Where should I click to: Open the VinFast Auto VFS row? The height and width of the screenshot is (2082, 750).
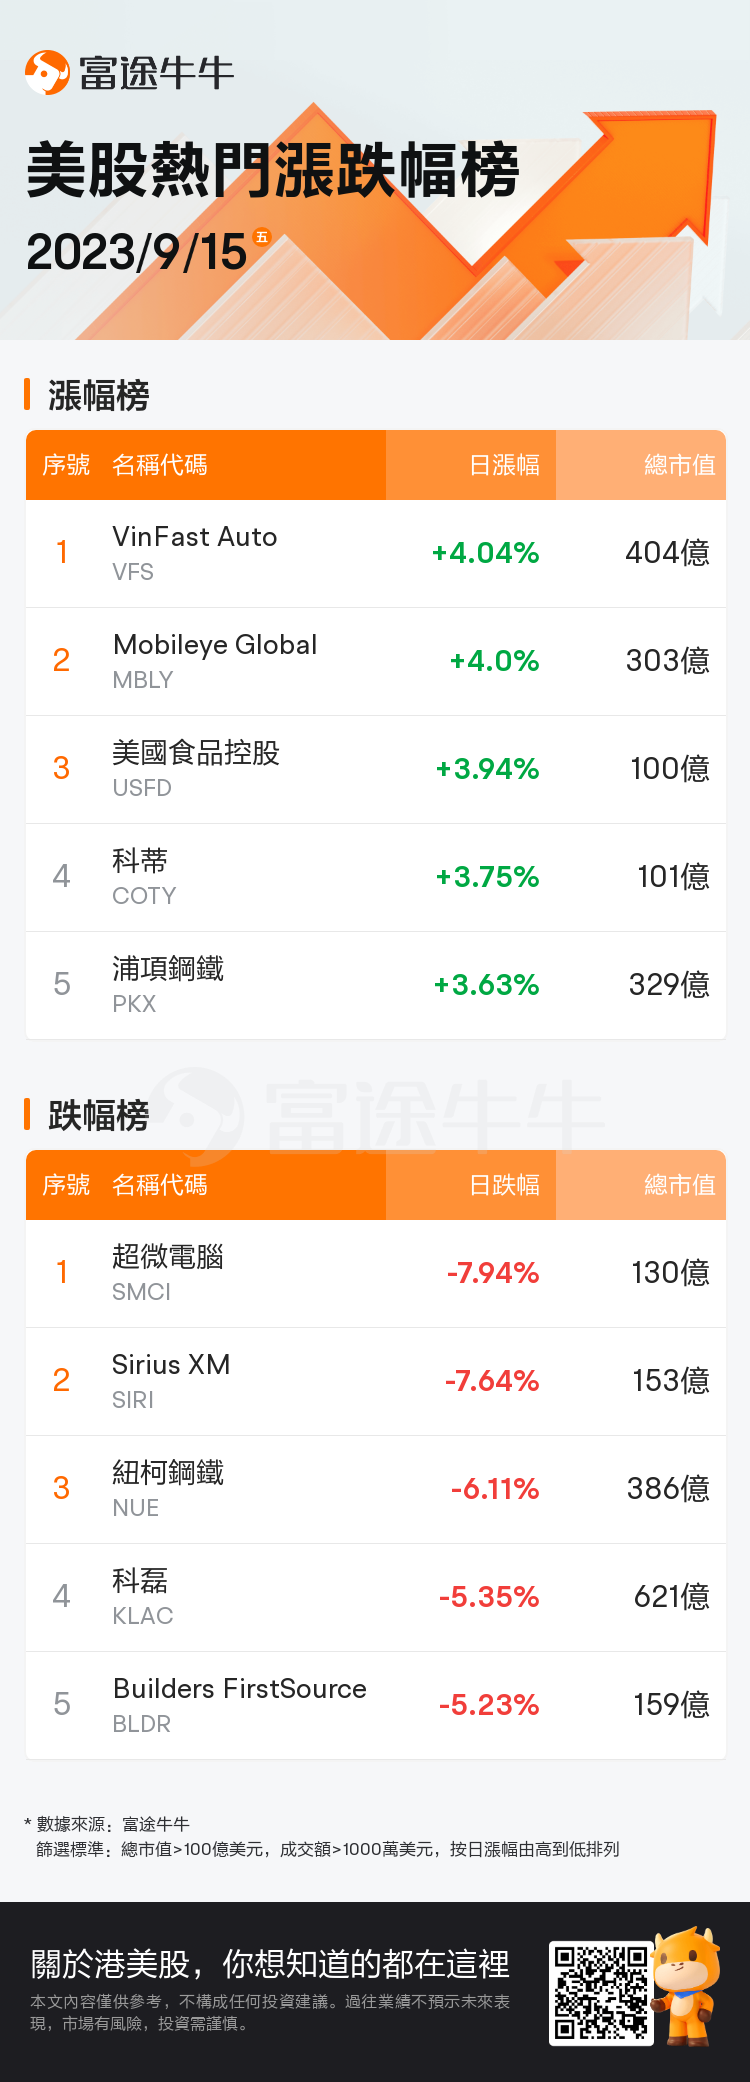coord(376,554)
